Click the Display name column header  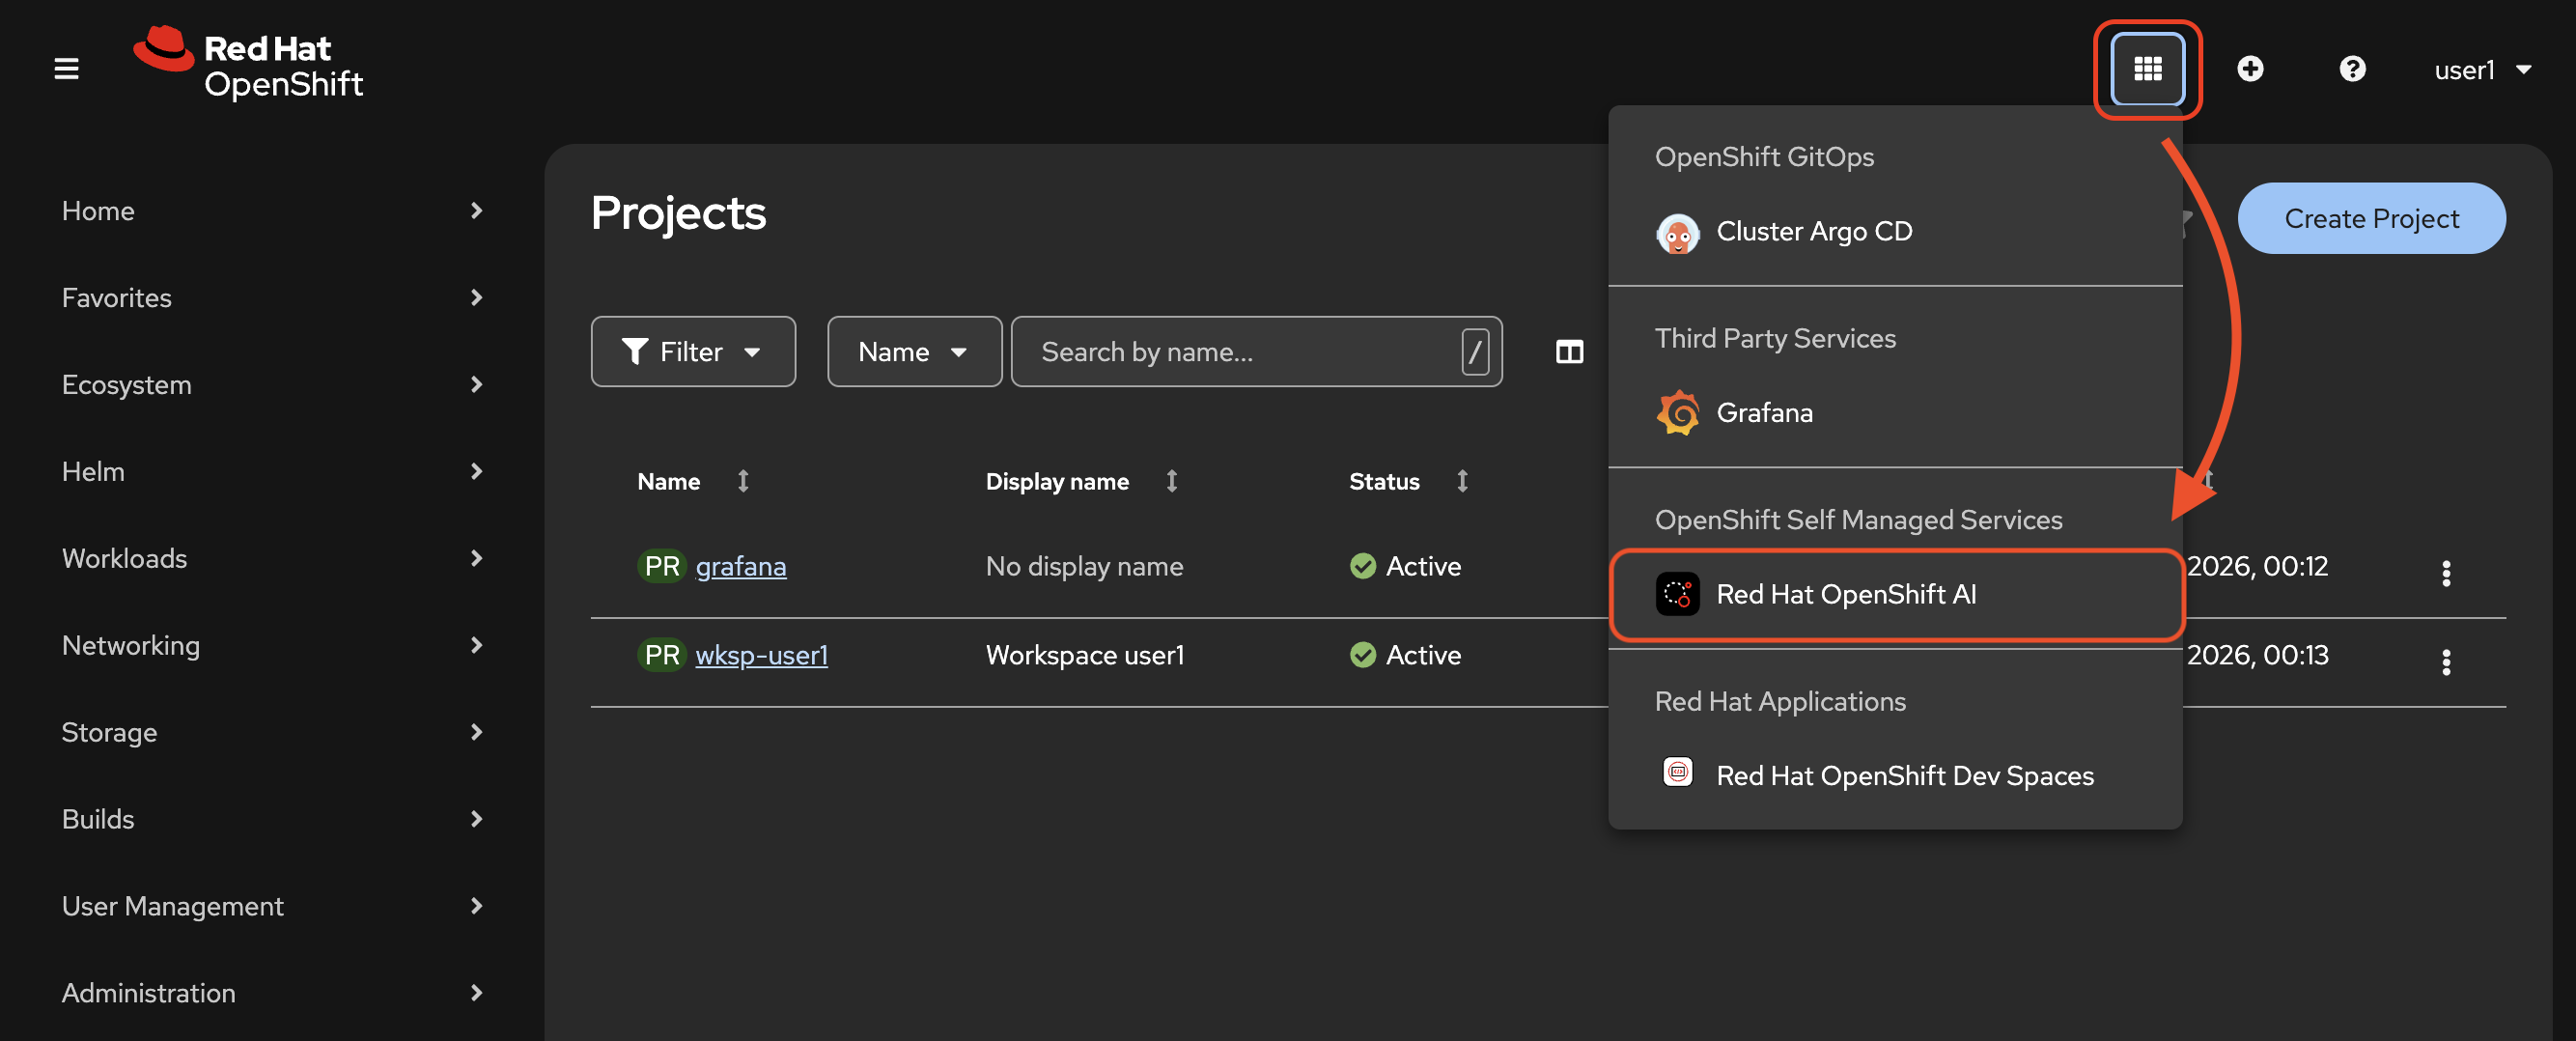tap(1057, 482)
